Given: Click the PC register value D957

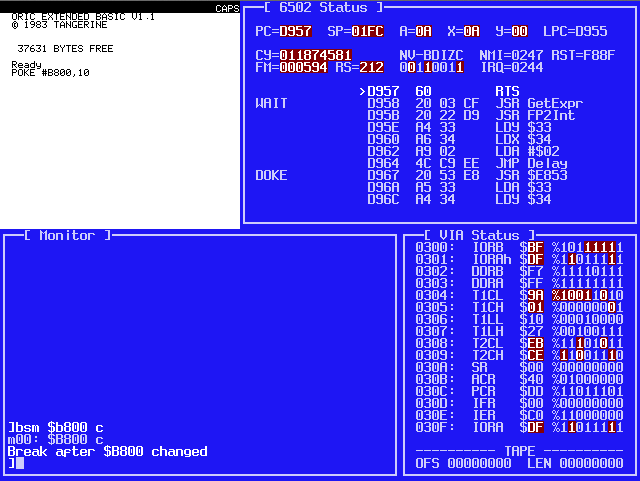Looking at the screenshot, I should coord(295,31).
